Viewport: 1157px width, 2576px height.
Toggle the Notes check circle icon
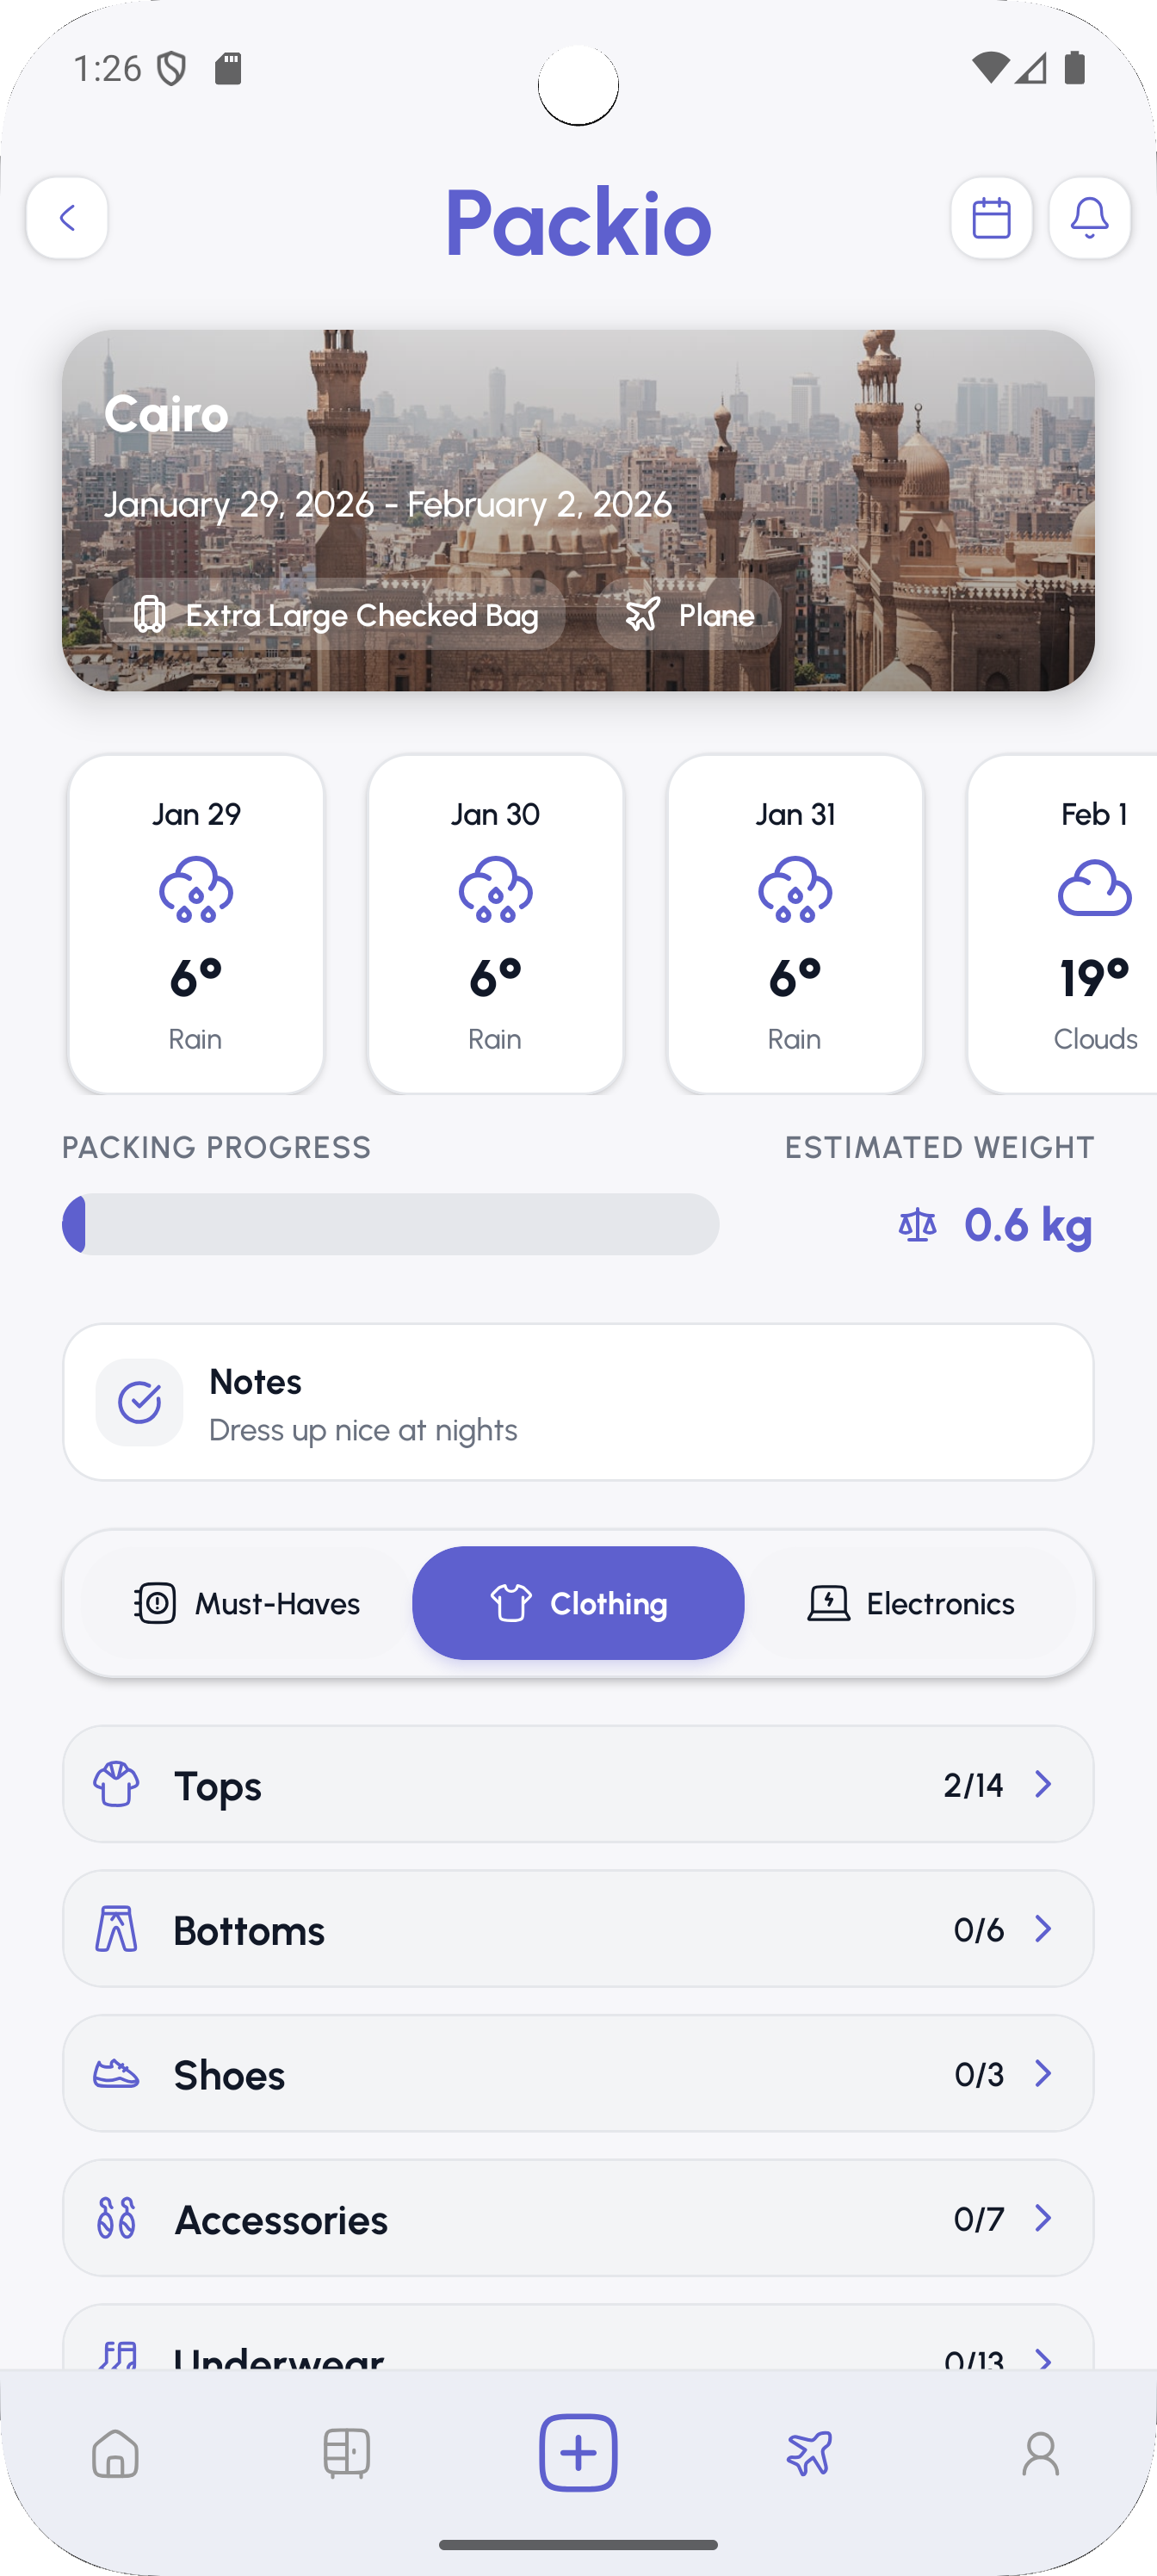click(140, 1402)
